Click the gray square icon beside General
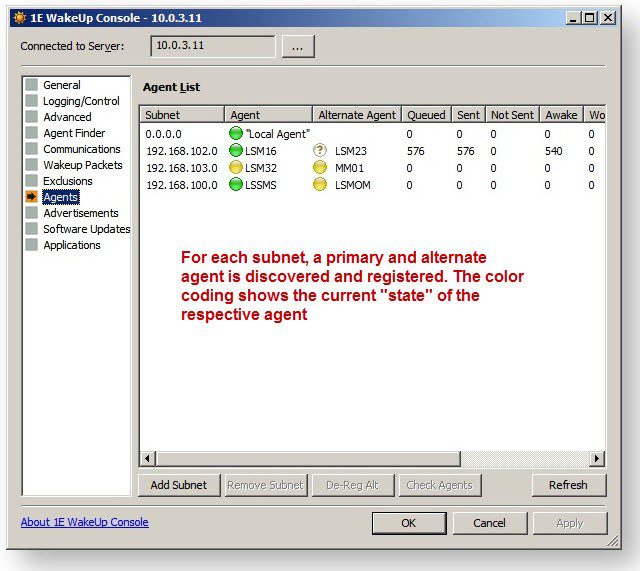Image resolution: width=640 pixels, height=571 pixels. [31, 84]
